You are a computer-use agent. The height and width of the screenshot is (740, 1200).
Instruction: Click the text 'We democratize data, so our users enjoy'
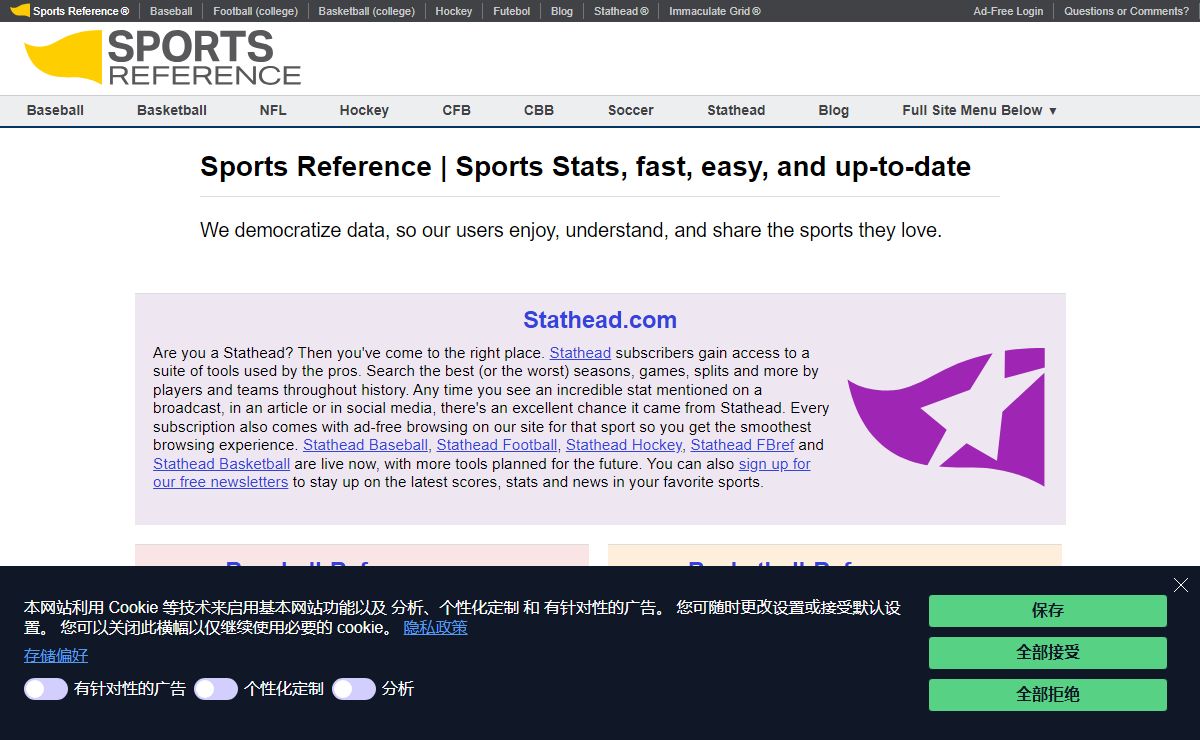click(381, 230)
